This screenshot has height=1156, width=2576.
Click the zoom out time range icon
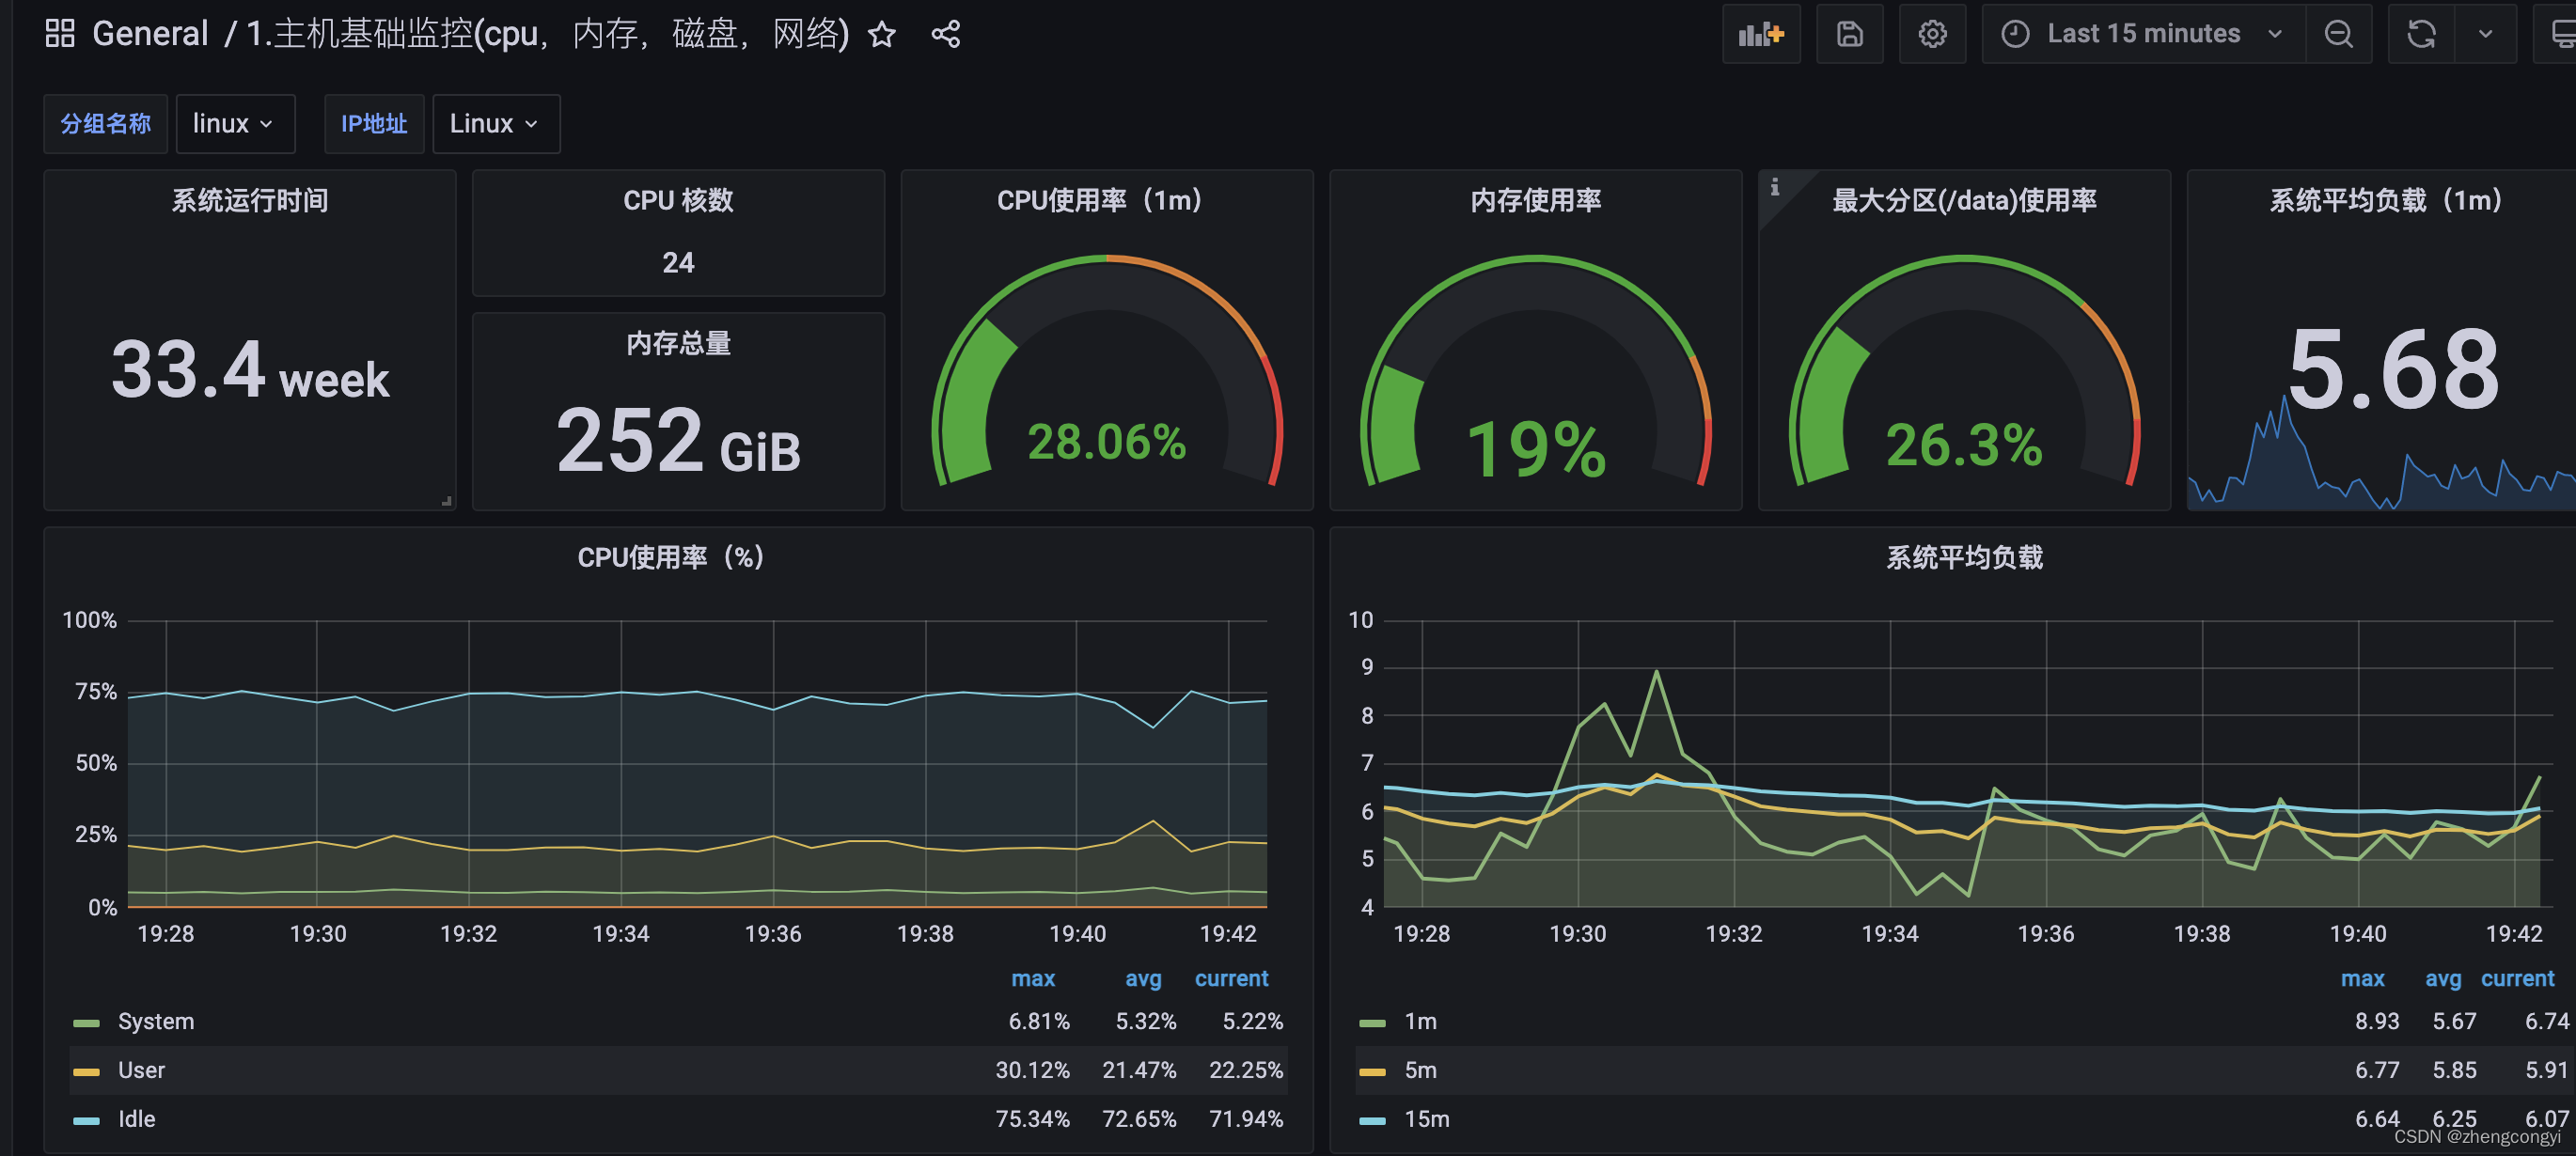[x=2338, y=34]
